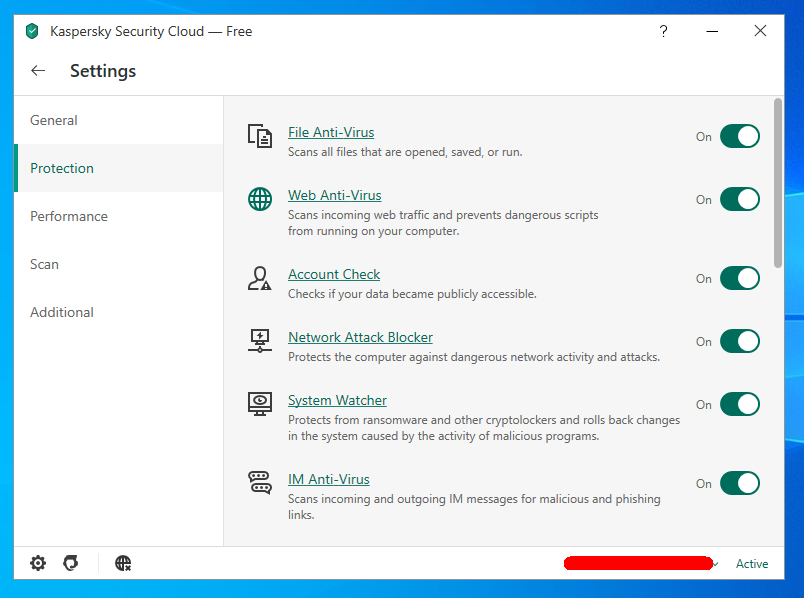Click the 'Scans all files that are opened' description
The height and width of the screenshot is (598, 804).
(405, 152)
